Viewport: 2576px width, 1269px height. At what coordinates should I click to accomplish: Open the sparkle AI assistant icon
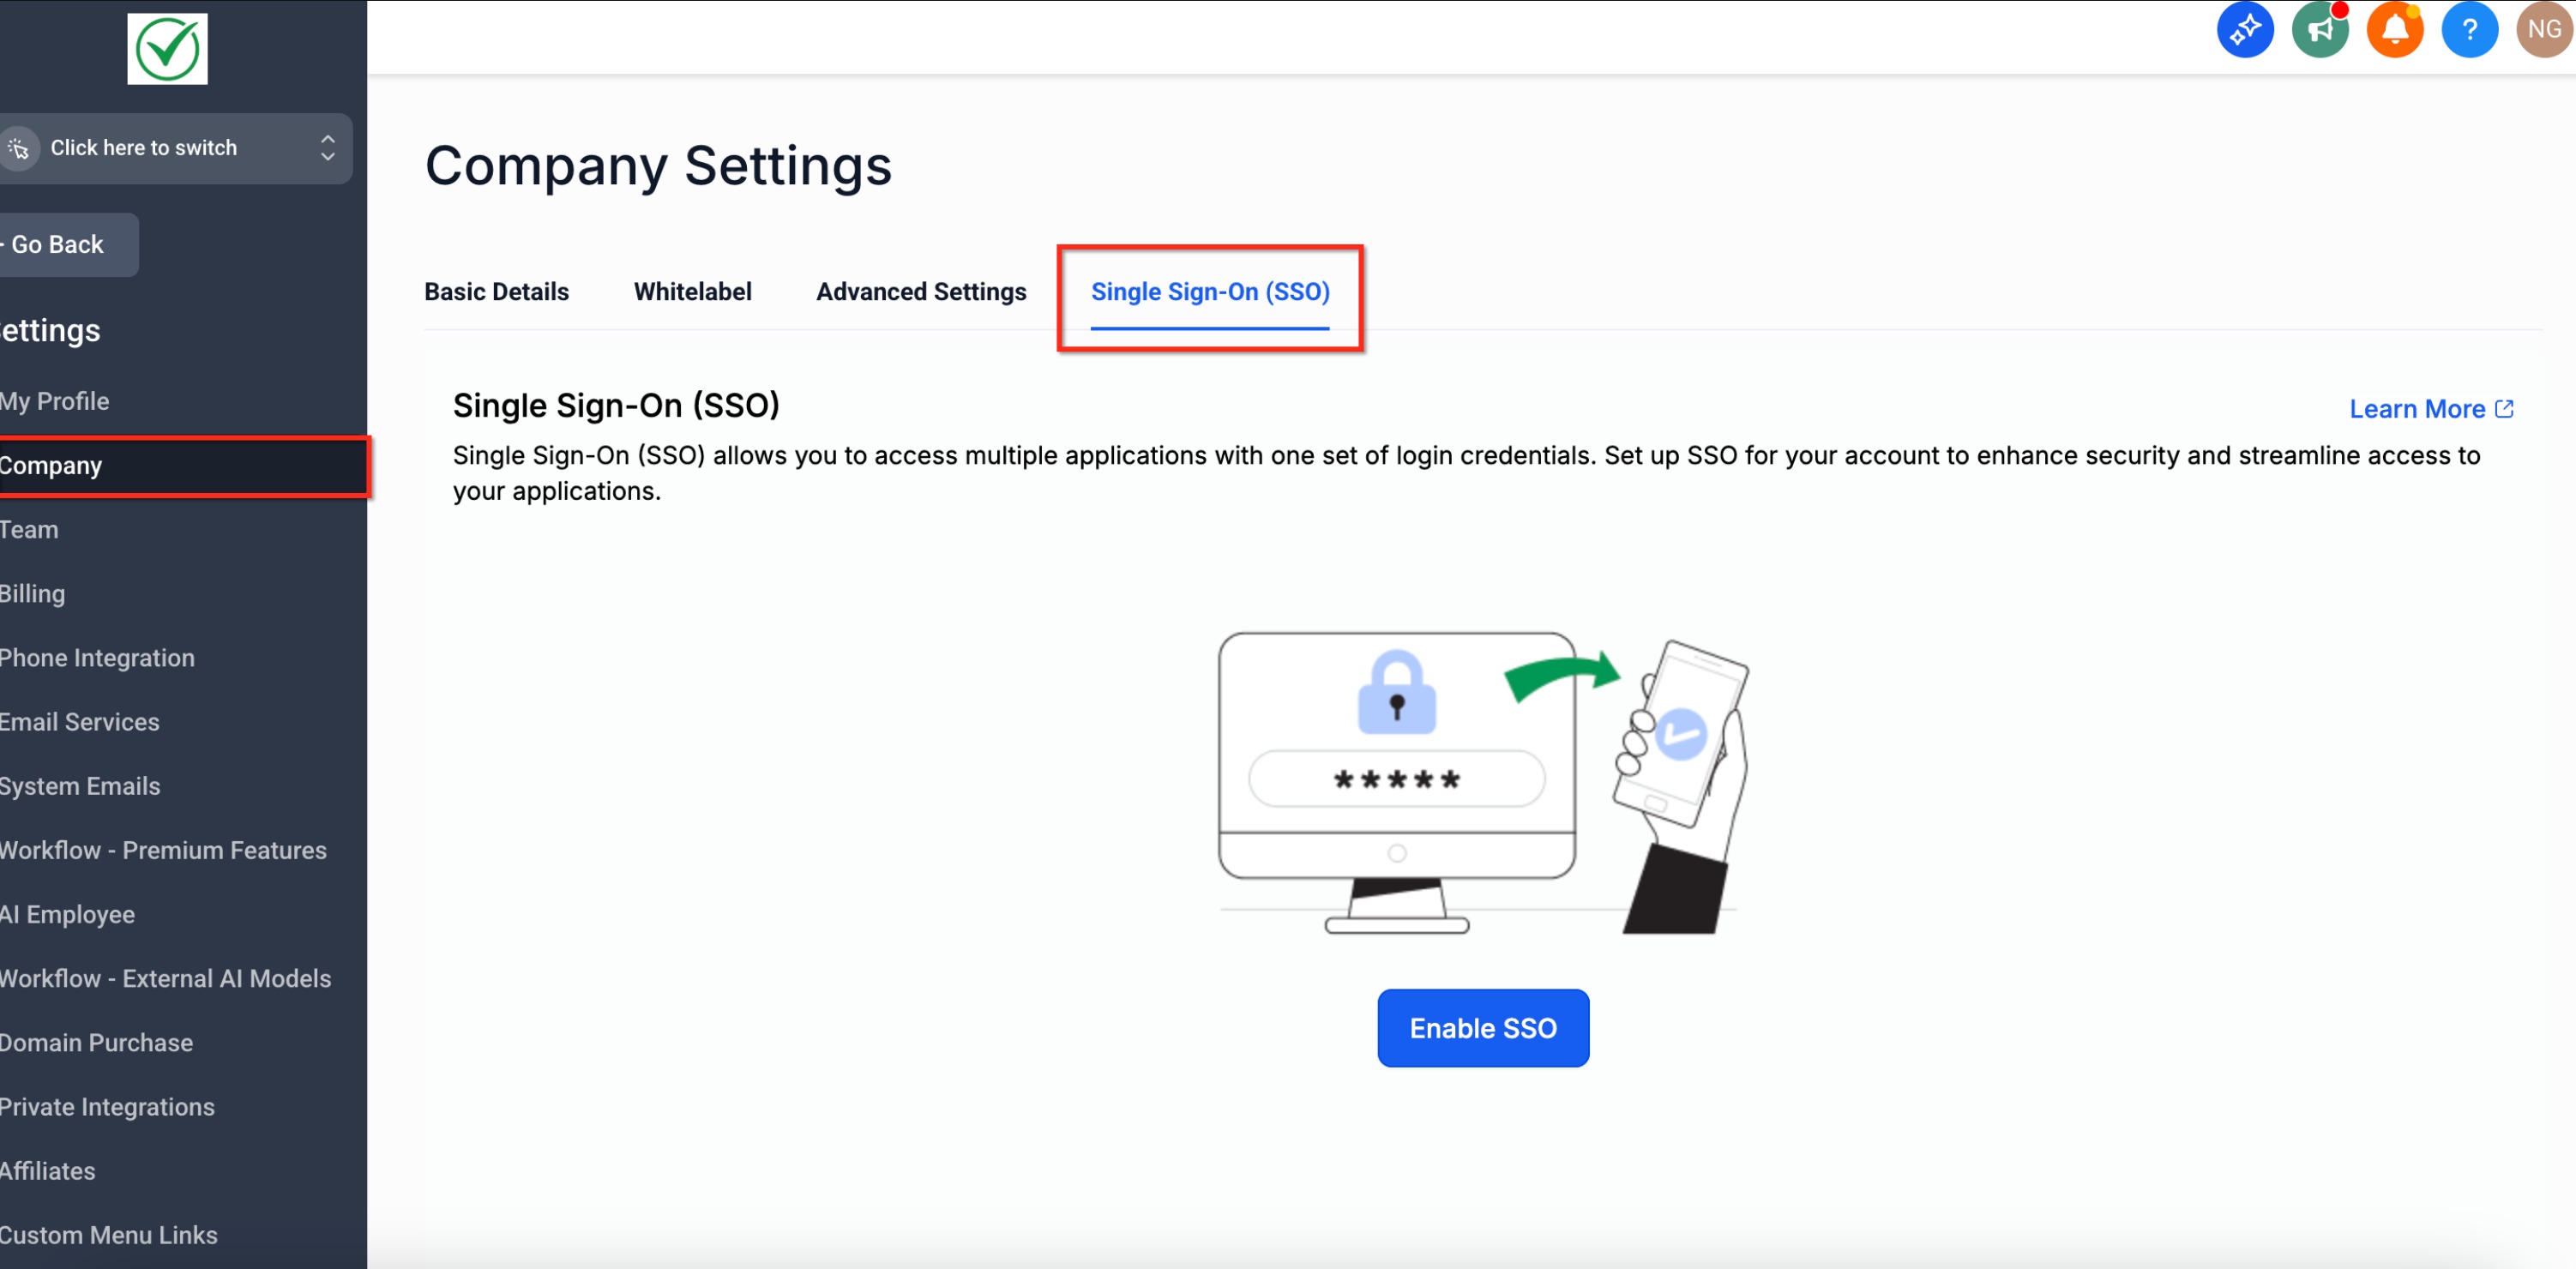point(2244,30)
